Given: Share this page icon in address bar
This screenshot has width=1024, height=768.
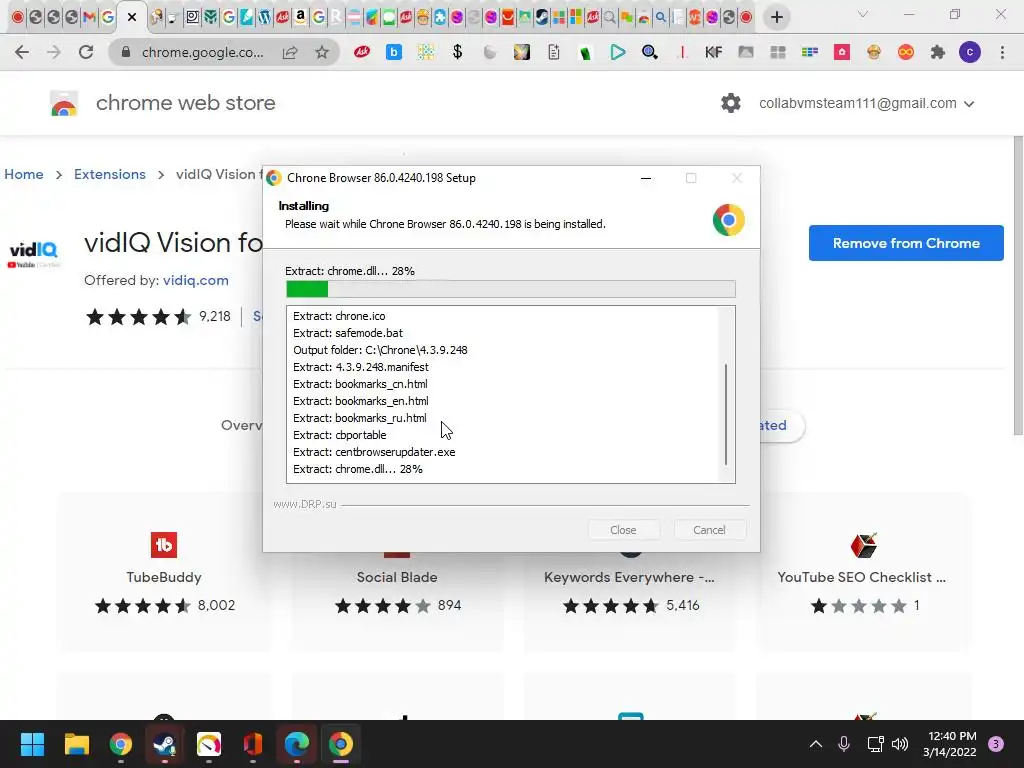Looking at the screenshot, I should [290, 52].
